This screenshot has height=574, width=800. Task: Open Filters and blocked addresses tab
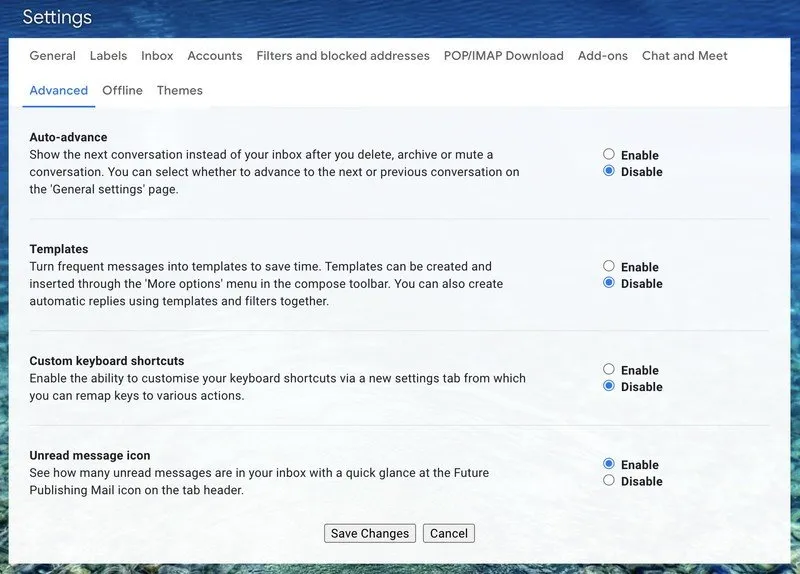[x=343, y=56]
